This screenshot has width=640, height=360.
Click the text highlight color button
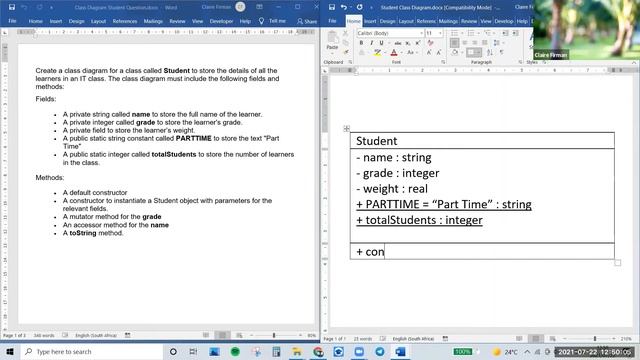pos(377,53)
